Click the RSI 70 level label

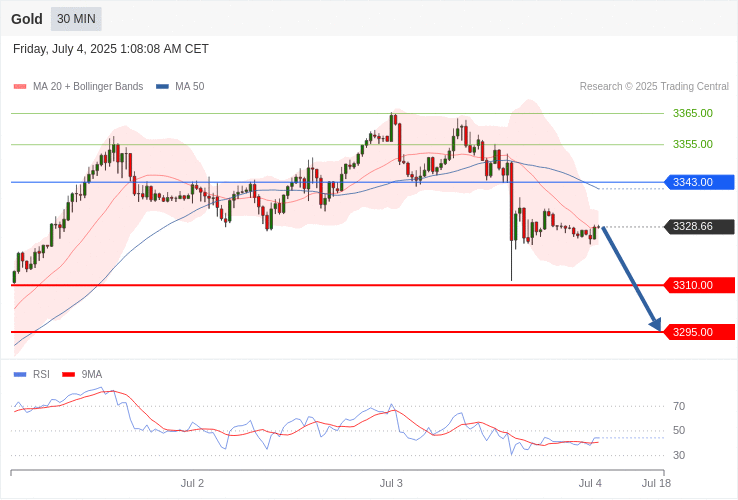tap(679, 406)
